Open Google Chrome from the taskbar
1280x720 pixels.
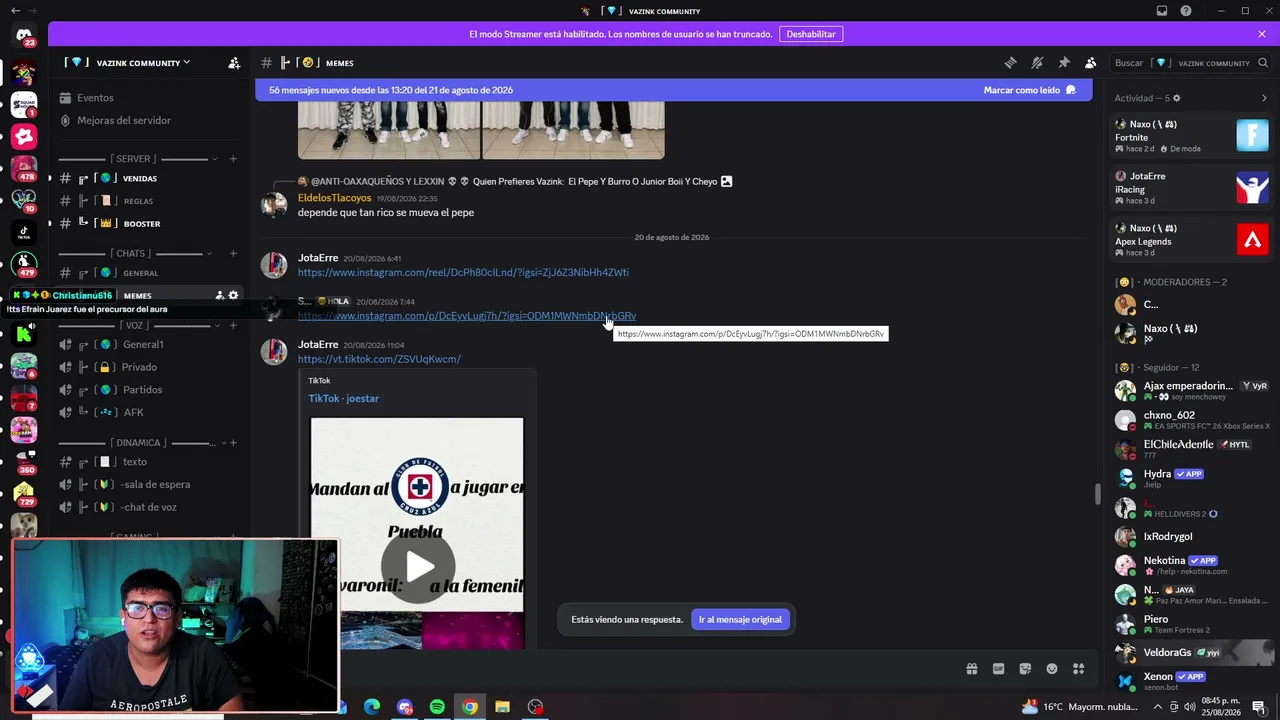coord(470,707)
